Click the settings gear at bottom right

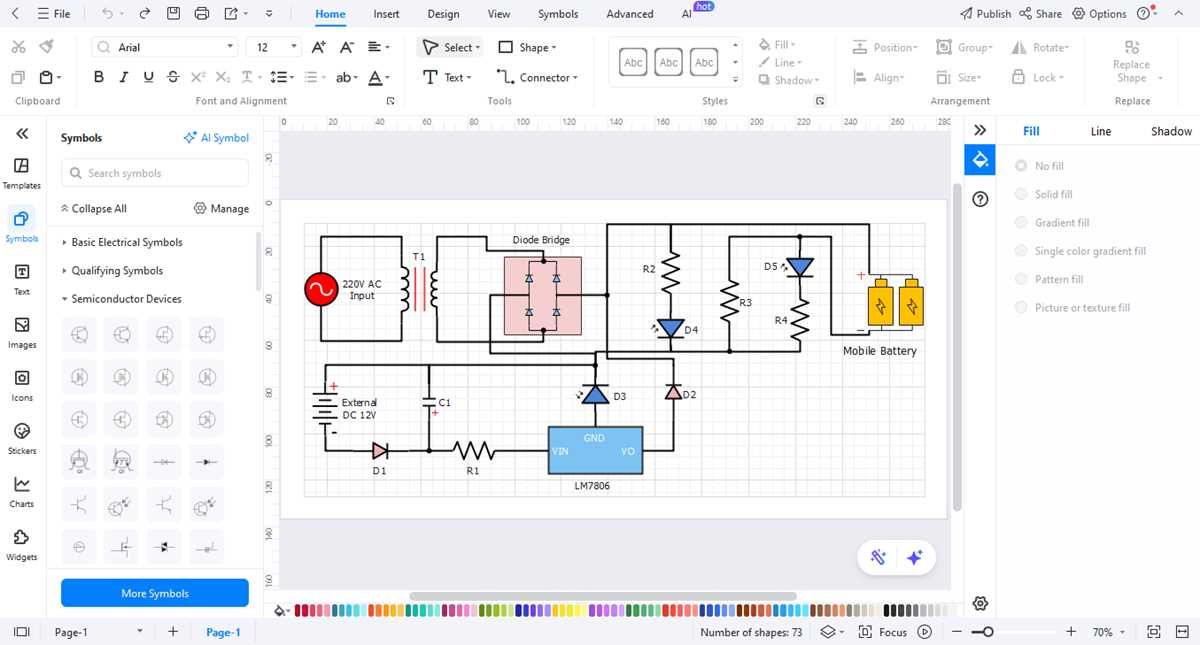click(x=980, y=603)
